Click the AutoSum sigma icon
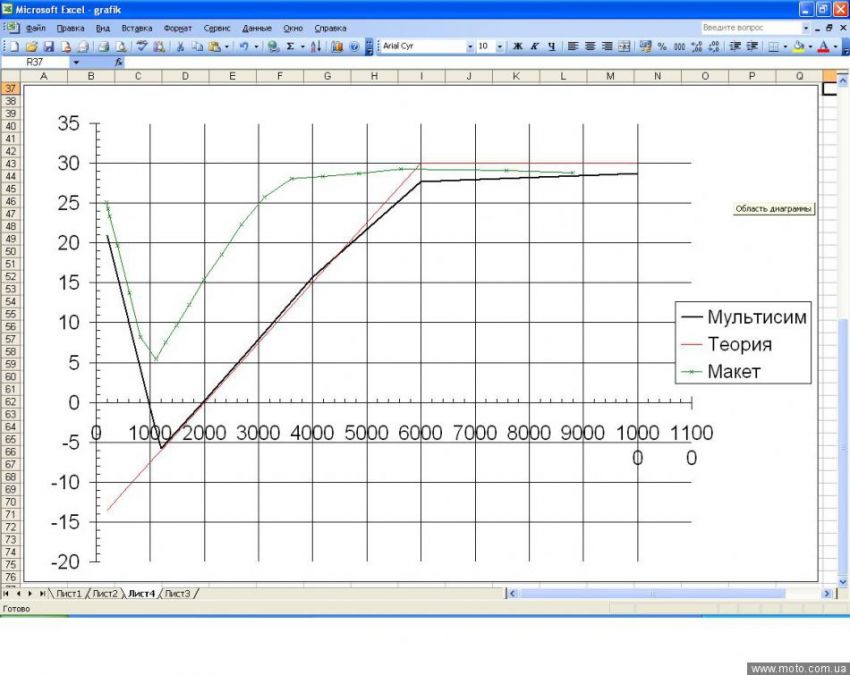The image size is (850, 675). [290, 46]
